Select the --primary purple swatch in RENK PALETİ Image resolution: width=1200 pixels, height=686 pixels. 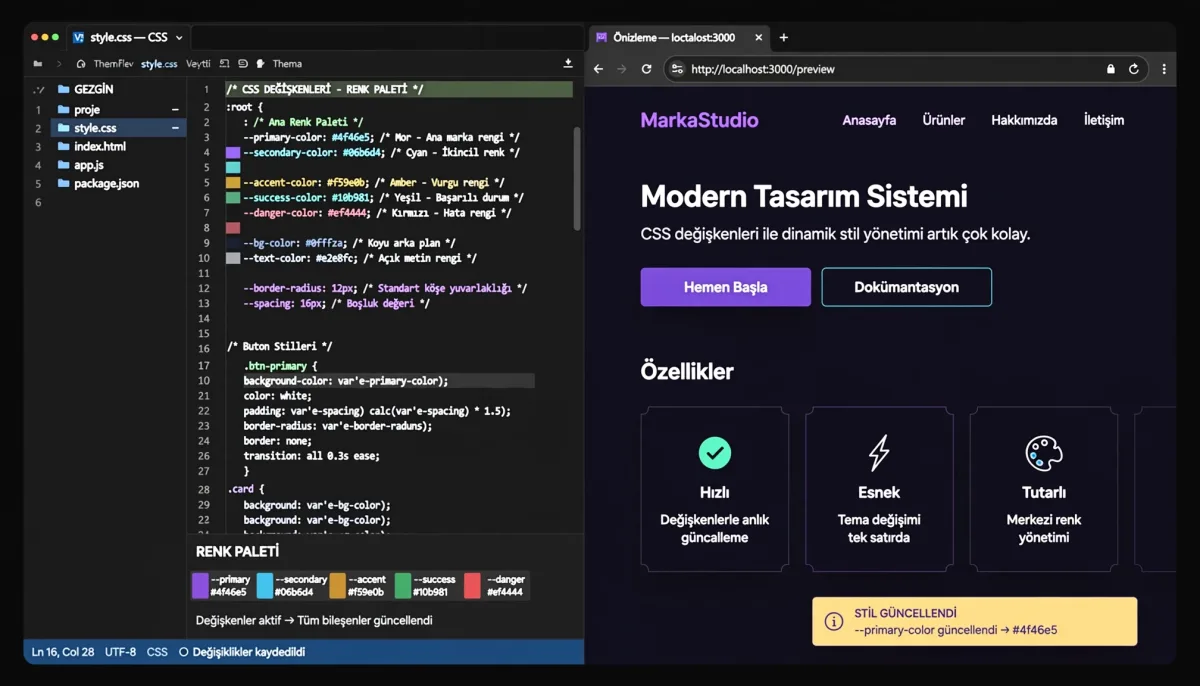[200, 585]
